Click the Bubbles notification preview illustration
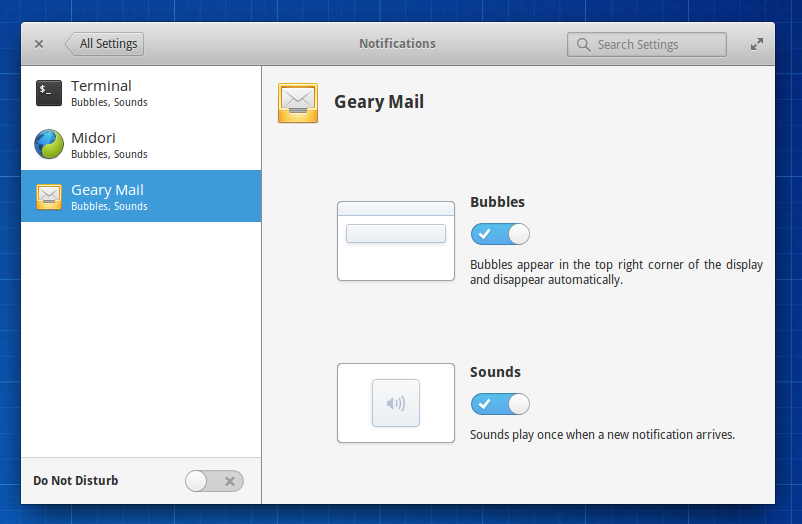This screenshot has width=802, height=524. coord(396,241)
